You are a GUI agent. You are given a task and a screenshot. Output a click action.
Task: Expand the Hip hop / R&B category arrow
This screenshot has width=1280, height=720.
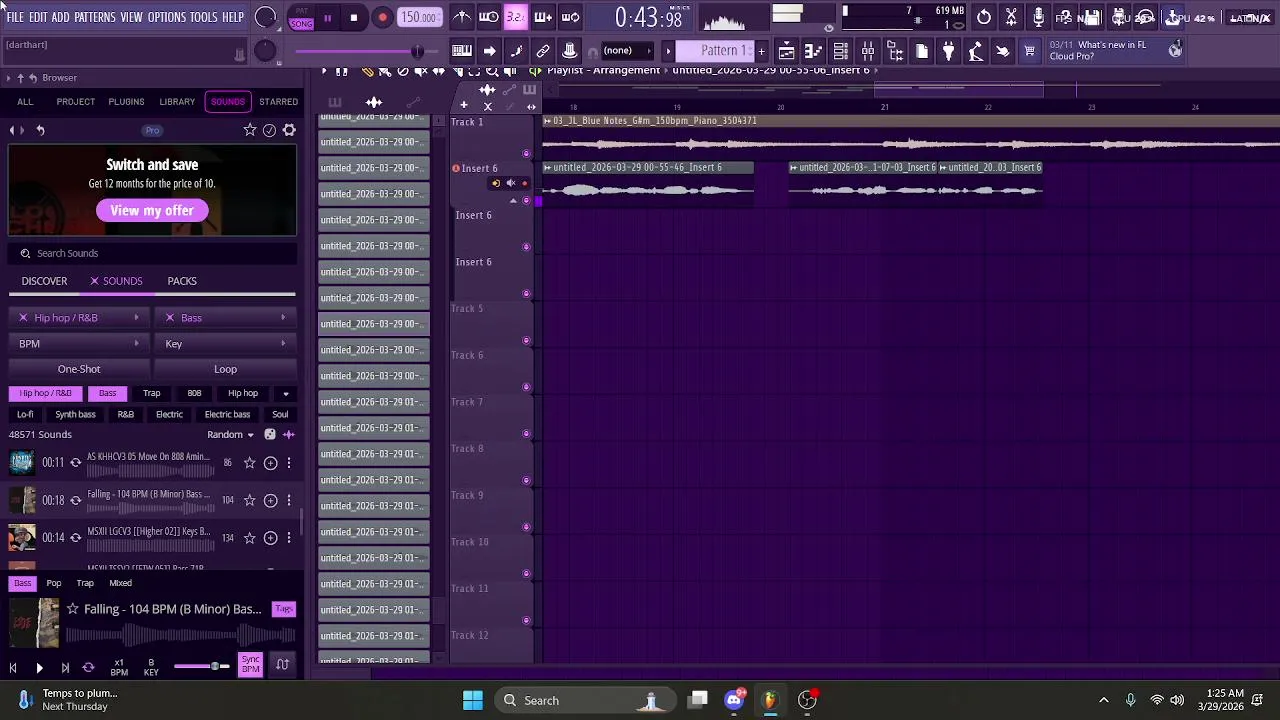[x=136, y=318]
